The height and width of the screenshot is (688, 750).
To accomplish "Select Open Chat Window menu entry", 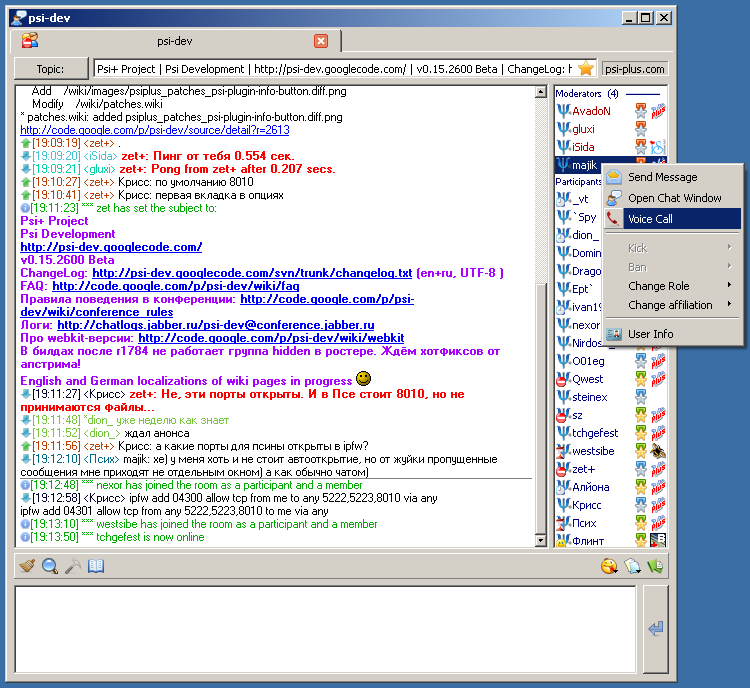I will pos(672,198).
